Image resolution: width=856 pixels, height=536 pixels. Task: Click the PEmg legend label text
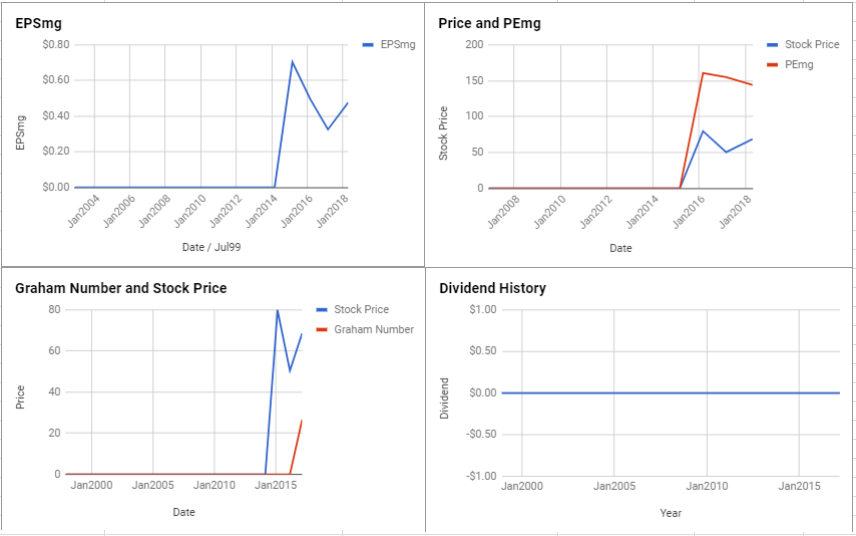[799, 65]
